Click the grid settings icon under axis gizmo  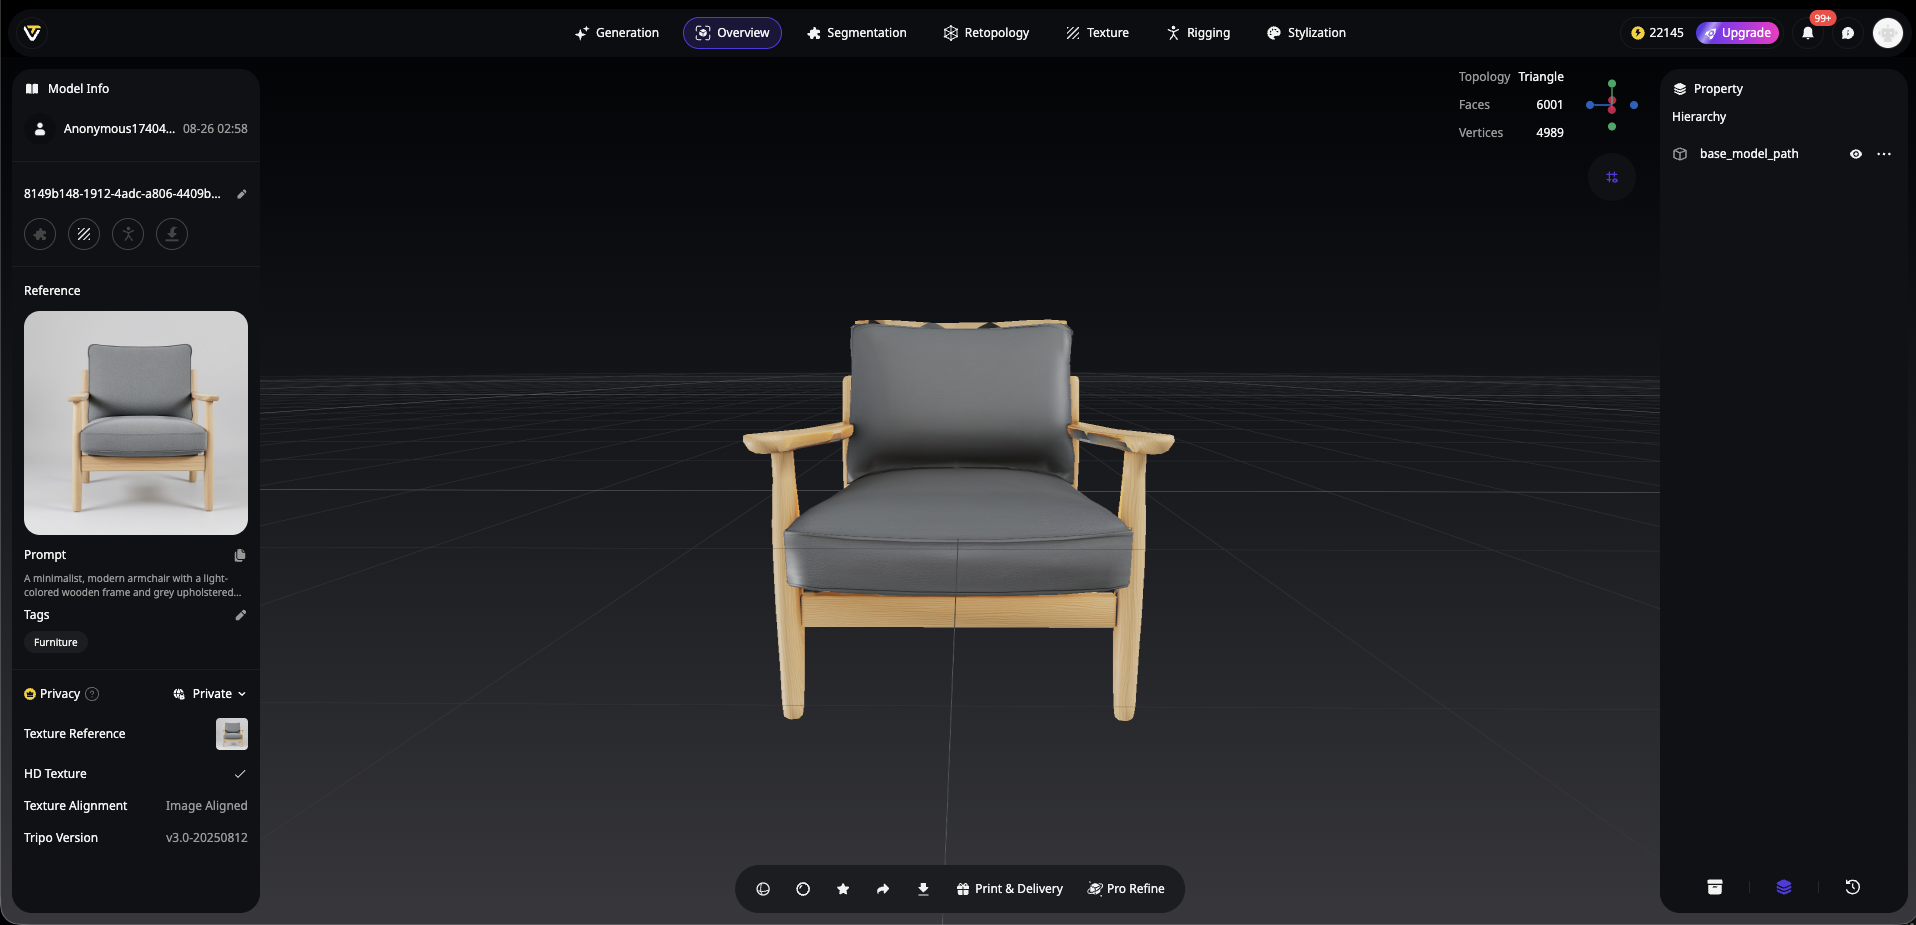coord(1612,177)
